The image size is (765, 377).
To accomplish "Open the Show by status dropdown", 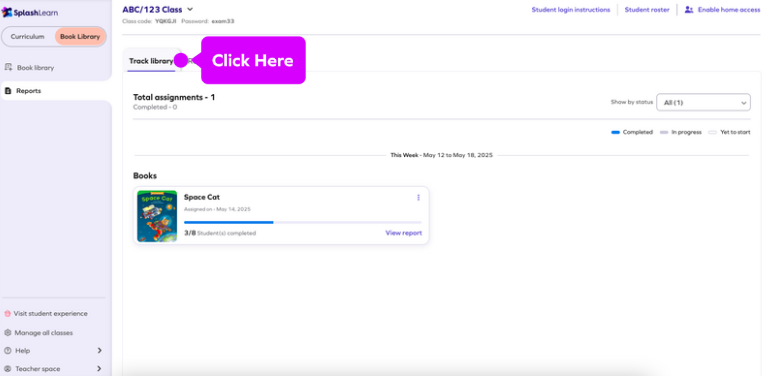I will (x=703, y=102).
